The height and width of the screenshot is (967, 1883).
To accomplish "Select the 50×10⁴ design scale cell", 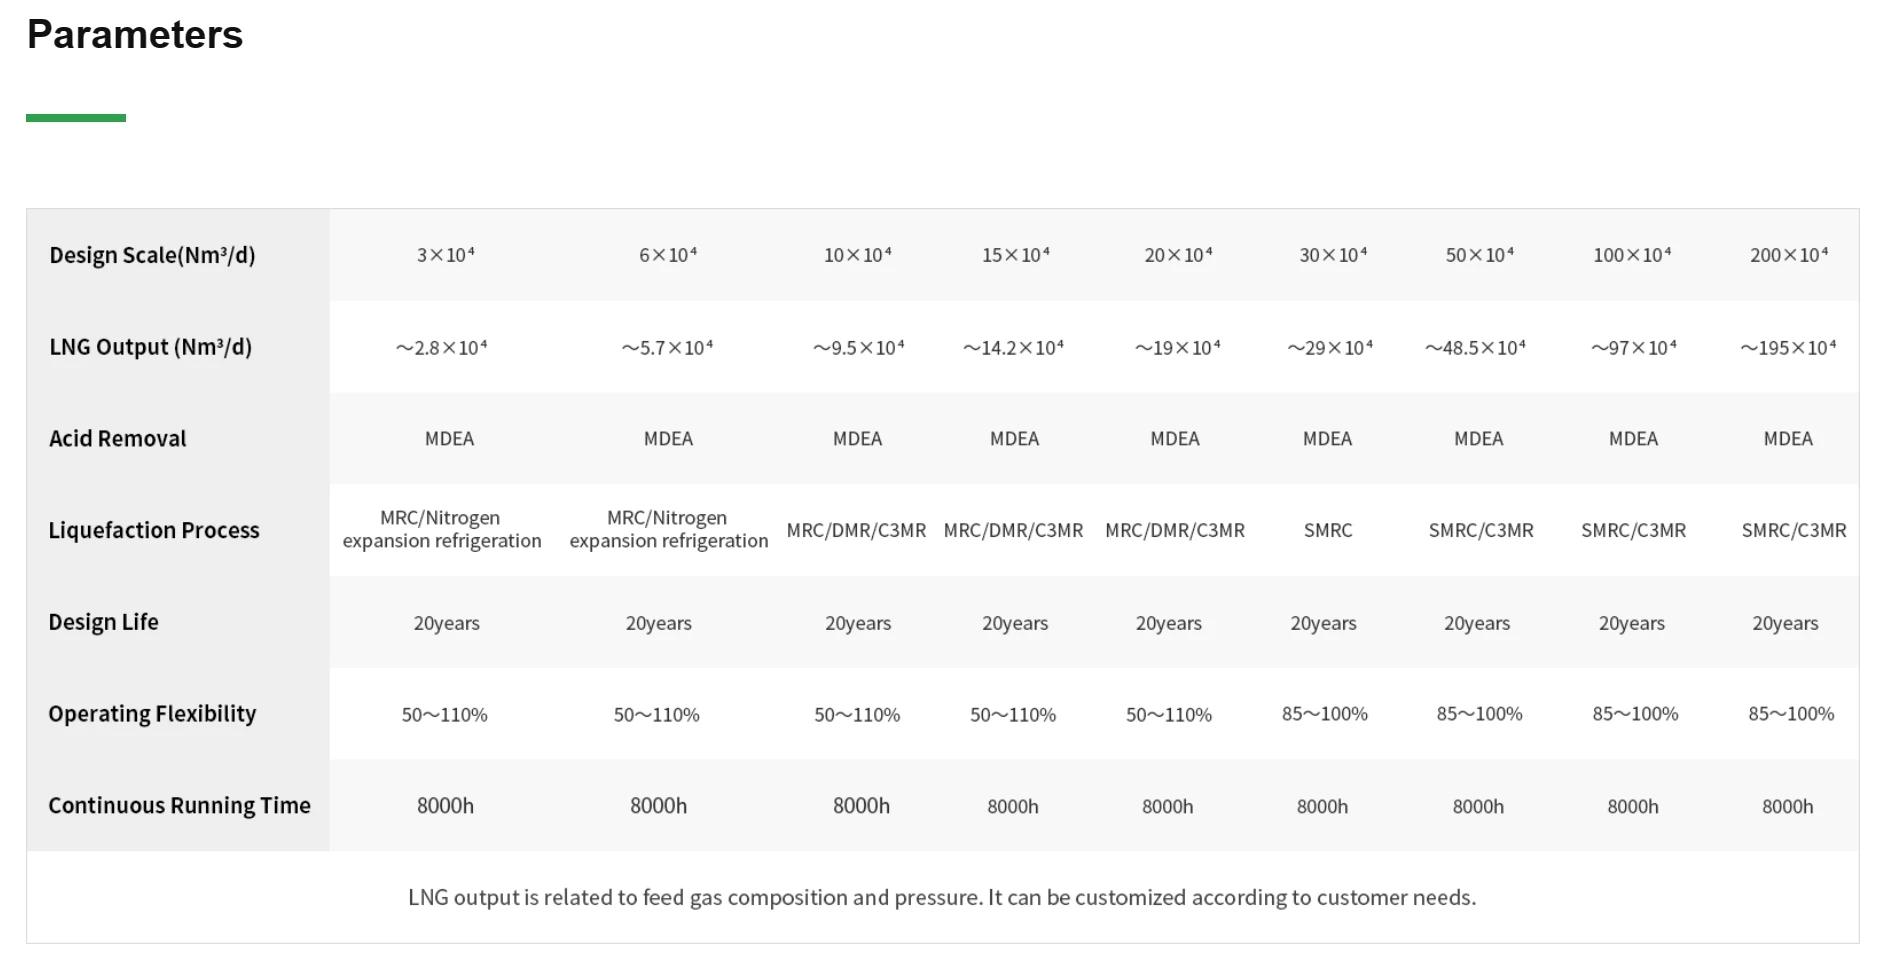I will tap(1479, 255).
